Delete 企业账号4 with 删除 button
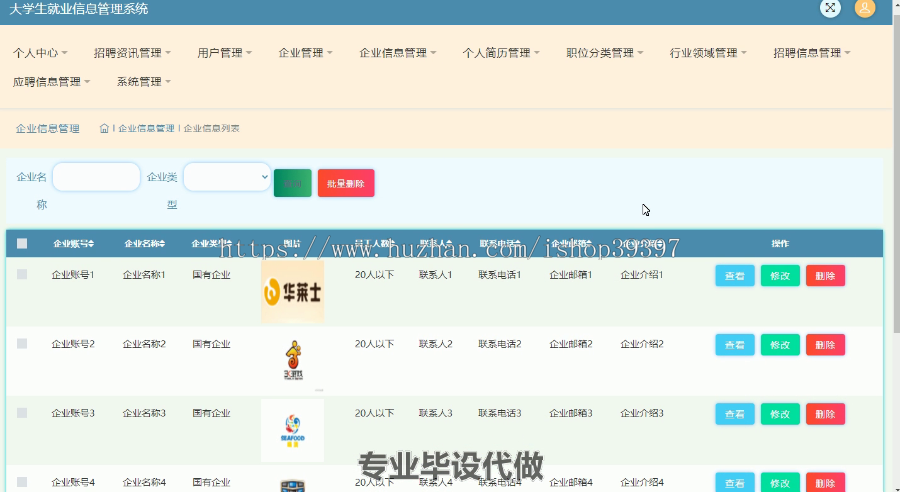The image size is (900, 492). (825, 482)
